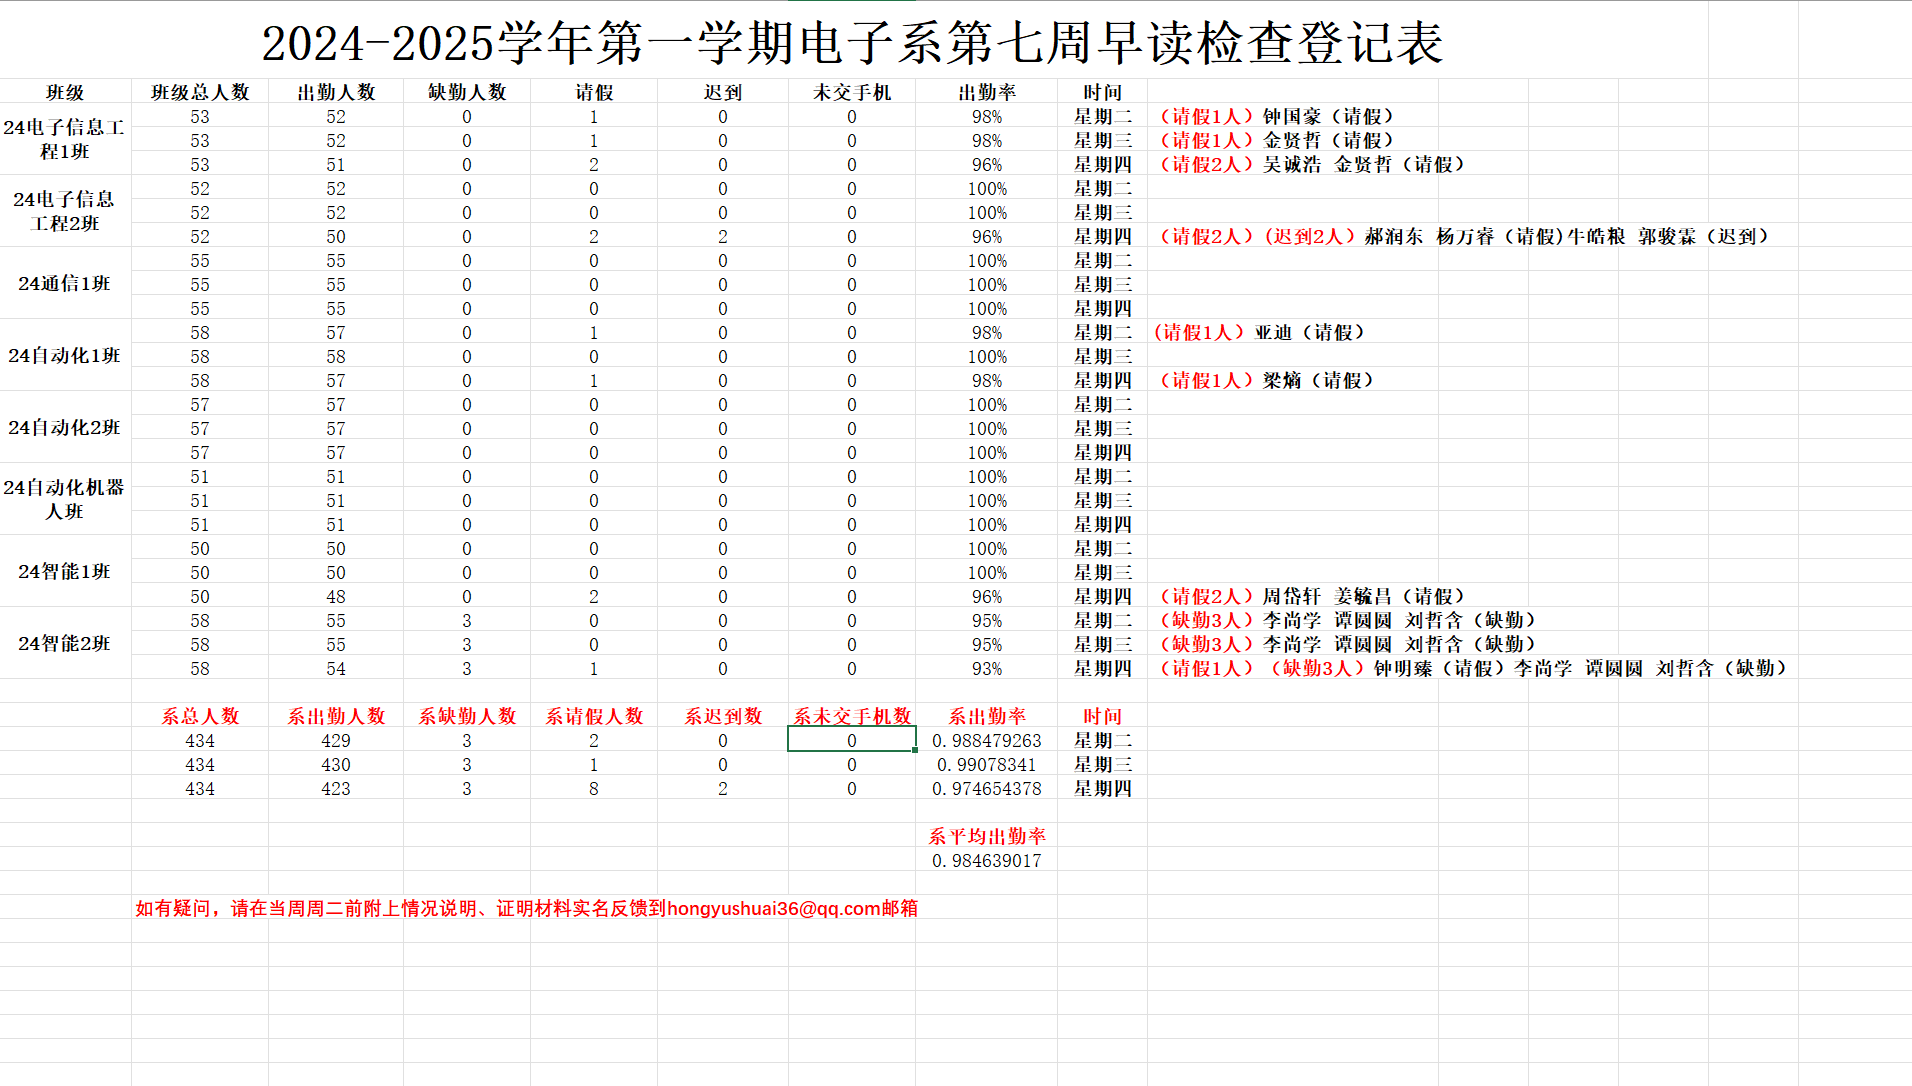Click the cell showing 48 in 出勤人数
This screenshot has height=1086, width=1912.
coord(336,597)
